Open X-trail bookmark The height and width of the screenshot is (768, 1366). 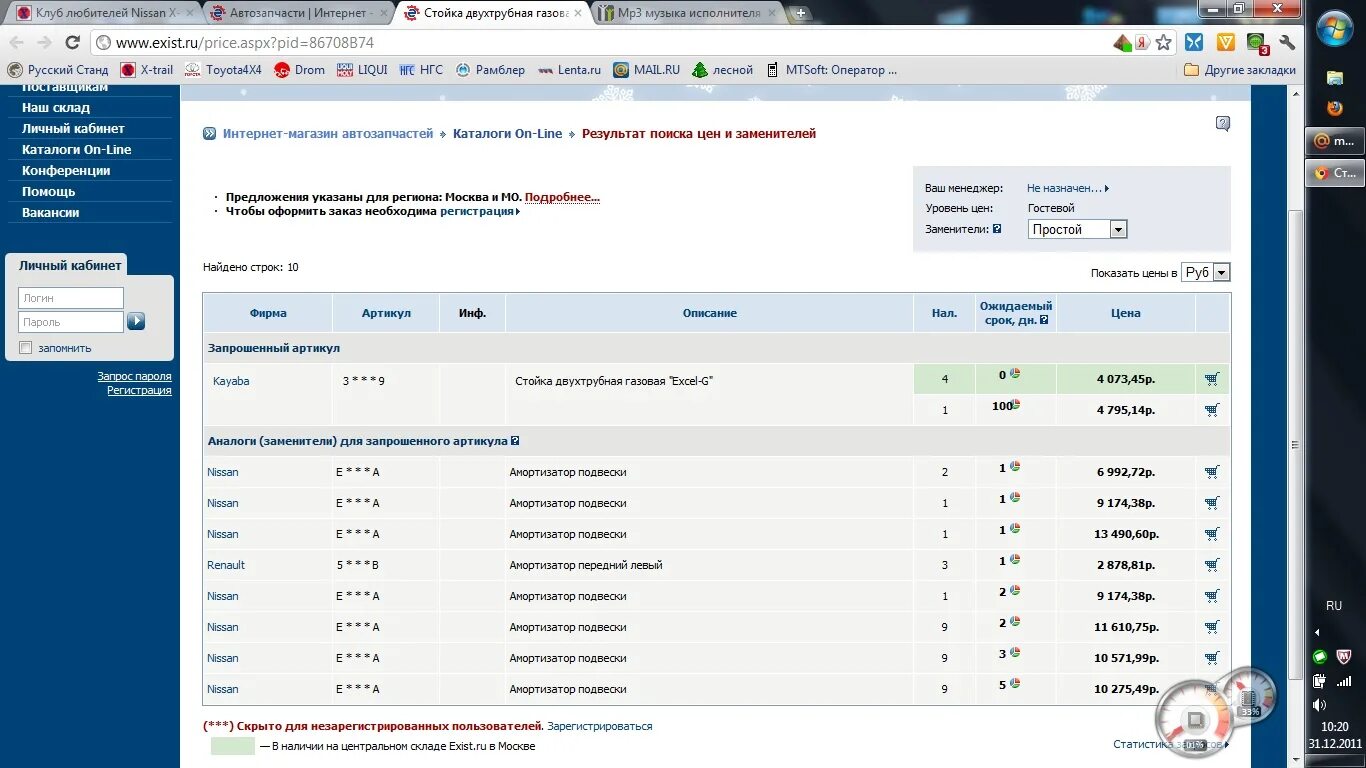coord(147,70)
